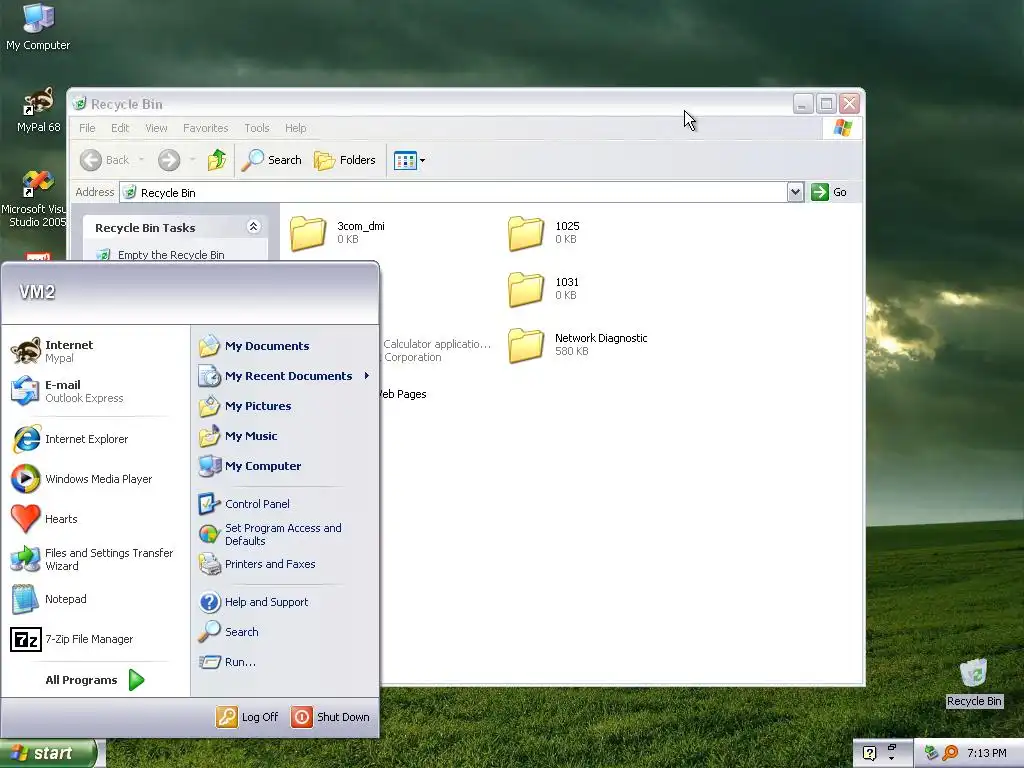Expand All Programs list
The image size is (1024, 768).
[95, 680]
